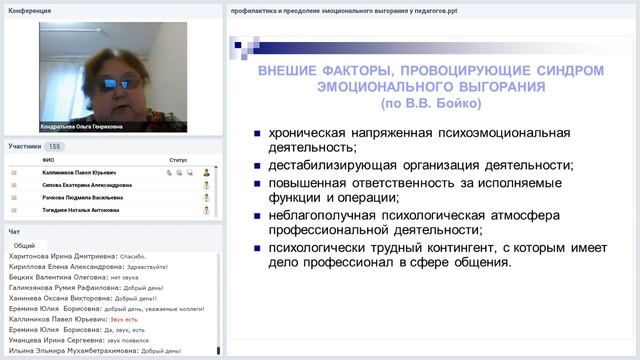Click the chat panel scrollbar
This screenshot has height=360, width=640.
218,304
